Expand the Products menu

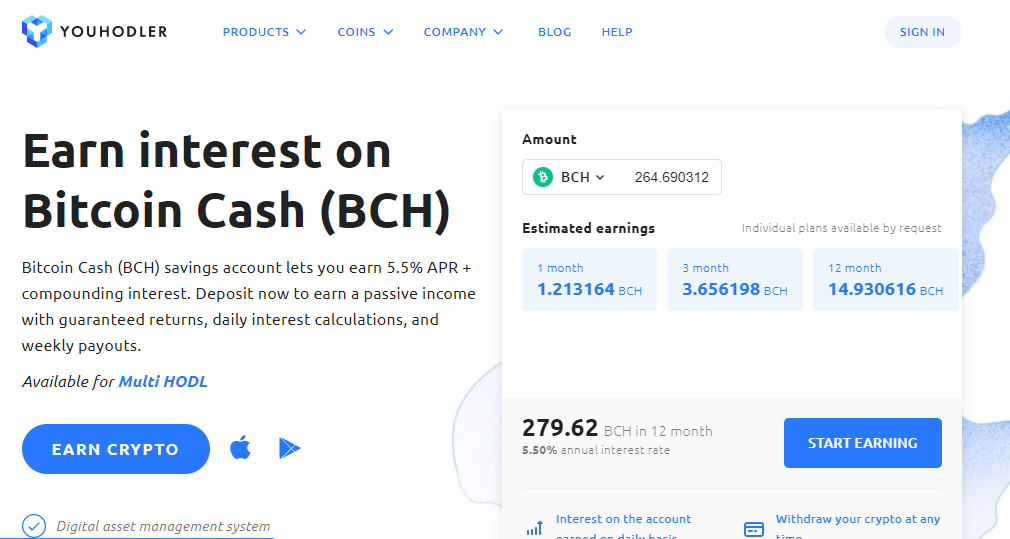point(264,32)
